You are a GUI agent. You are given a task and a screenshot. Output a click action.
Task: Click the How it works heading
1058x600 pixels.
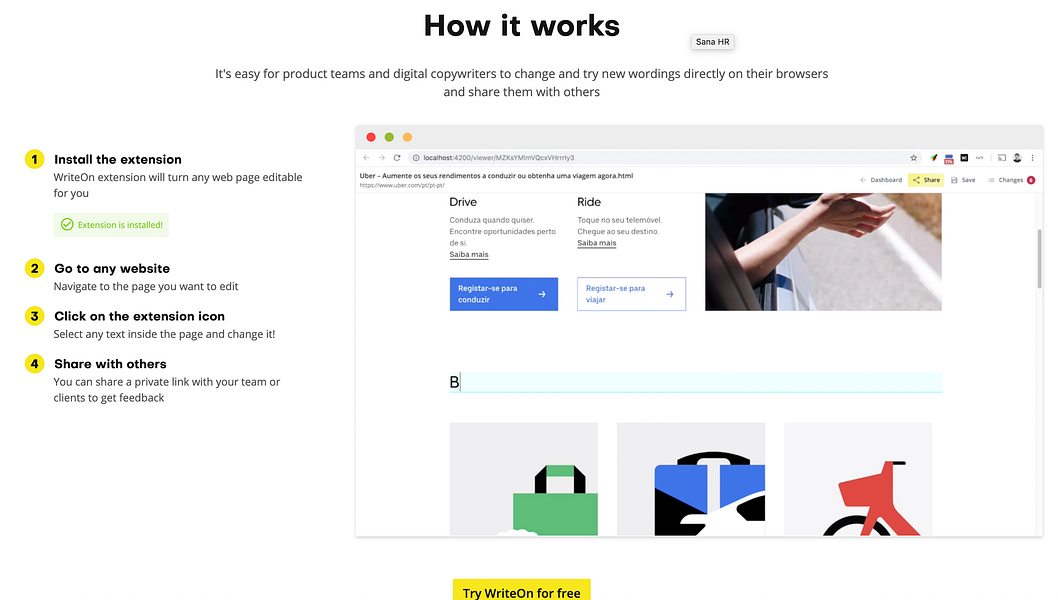click(x=522, y=26)
